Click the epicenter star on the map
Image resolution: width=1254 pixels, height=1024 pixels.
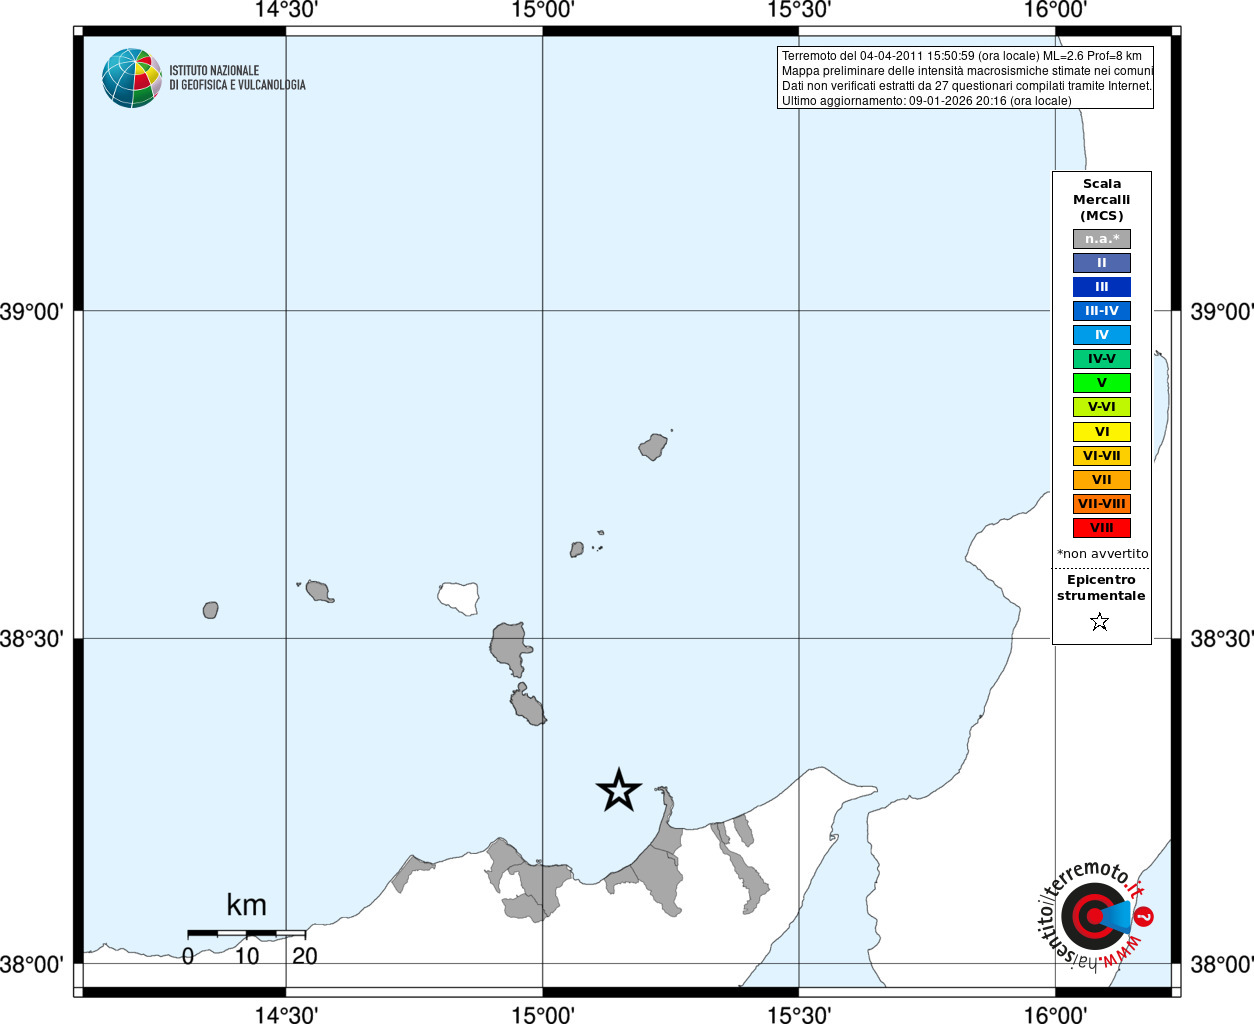(x=619, y=790)
